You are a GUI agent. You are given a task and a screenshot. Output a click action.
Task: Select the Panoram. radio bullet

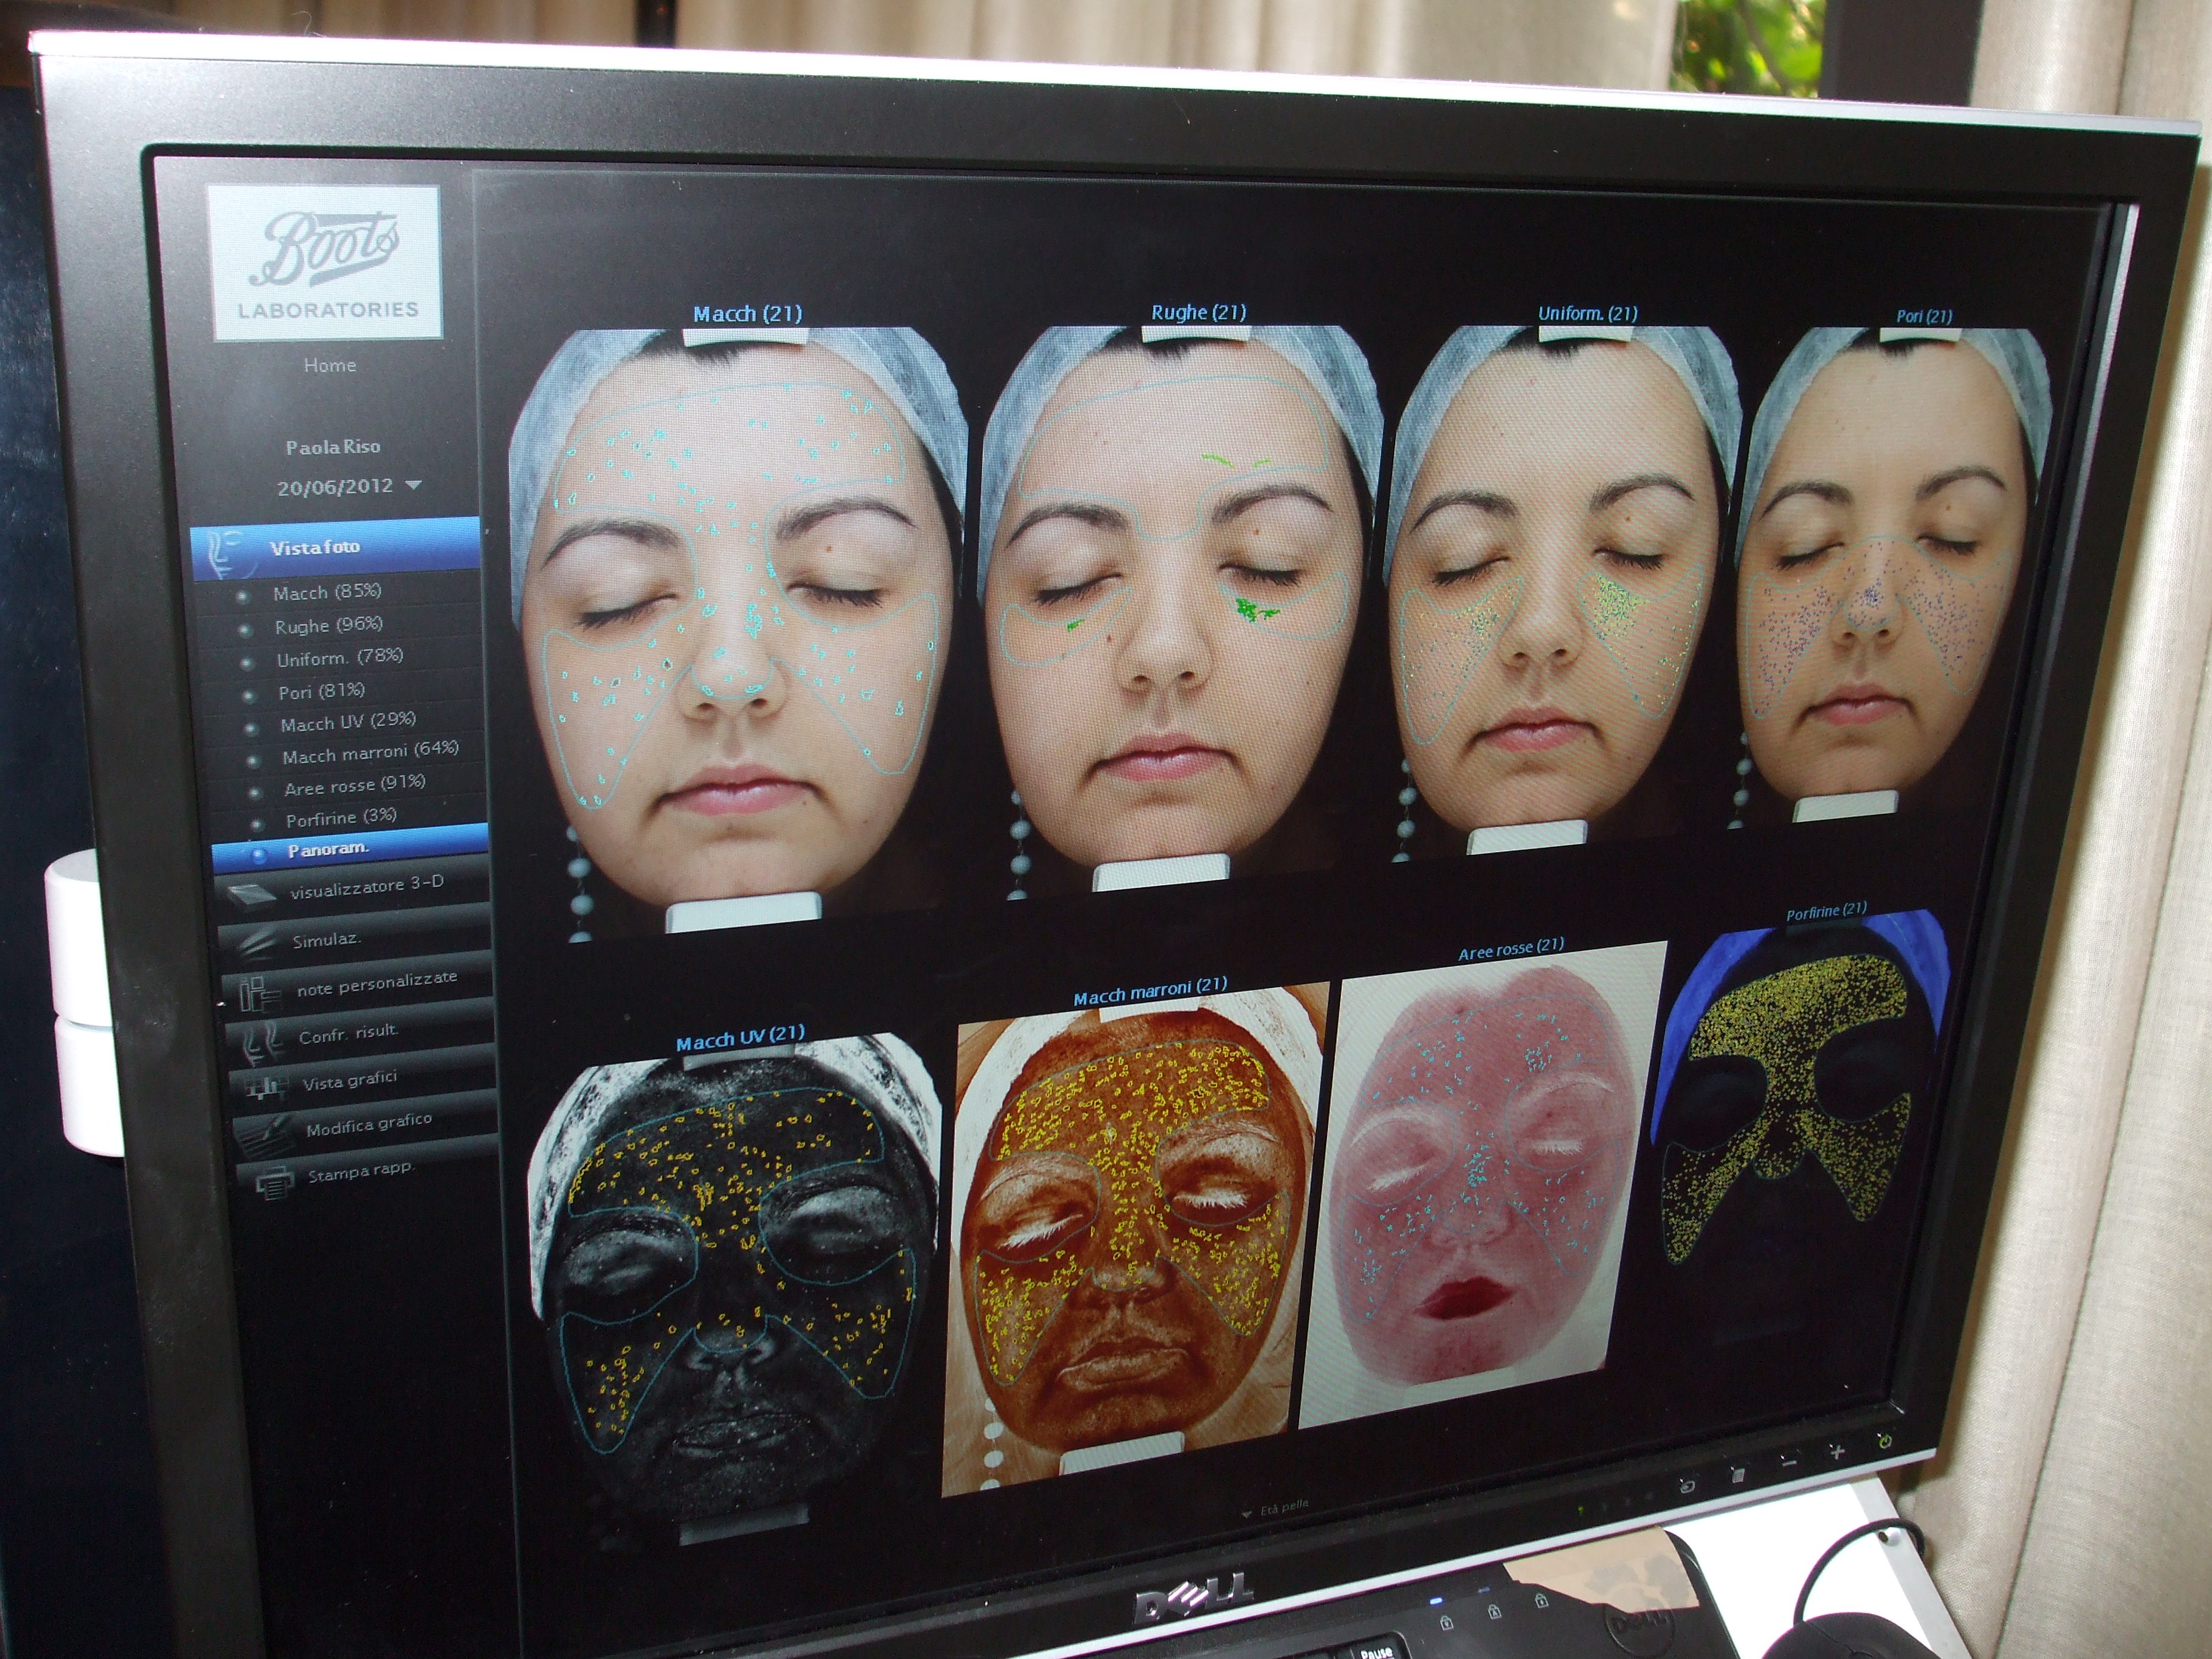[x=260, y=855]
